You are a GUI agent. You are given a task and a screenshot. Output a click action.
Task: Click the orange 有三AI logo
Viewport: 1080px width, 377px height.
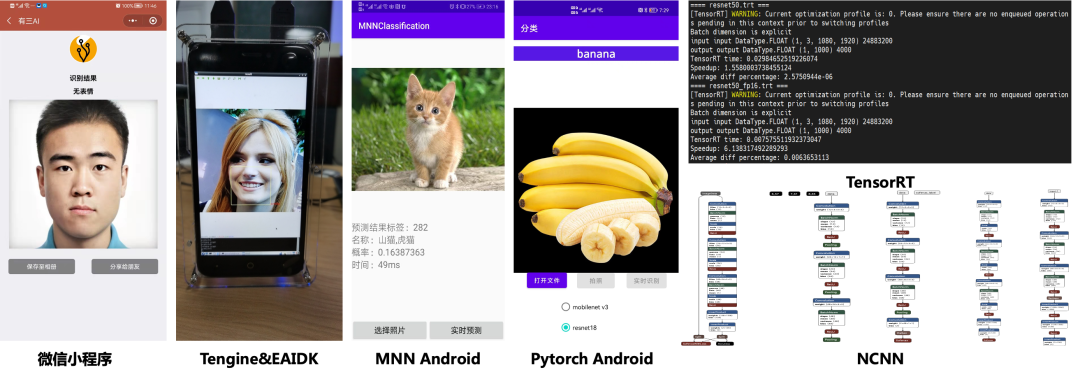click(x=83, y=49)
